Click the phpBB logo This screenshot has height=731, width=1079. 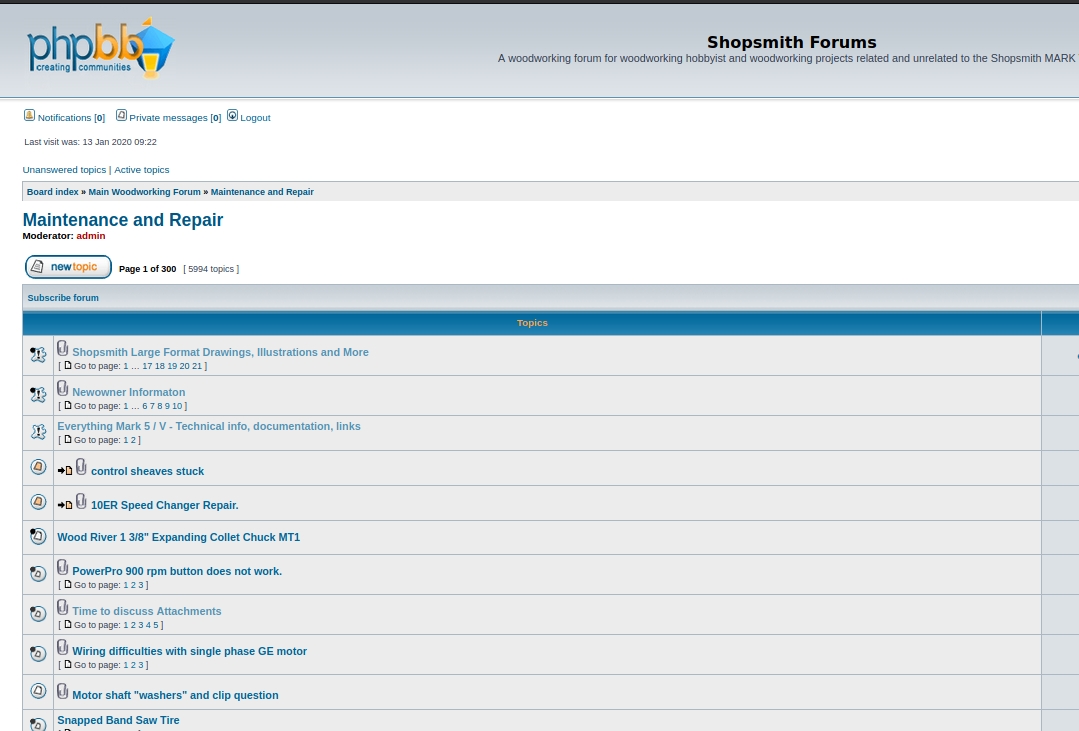[100, 48]
